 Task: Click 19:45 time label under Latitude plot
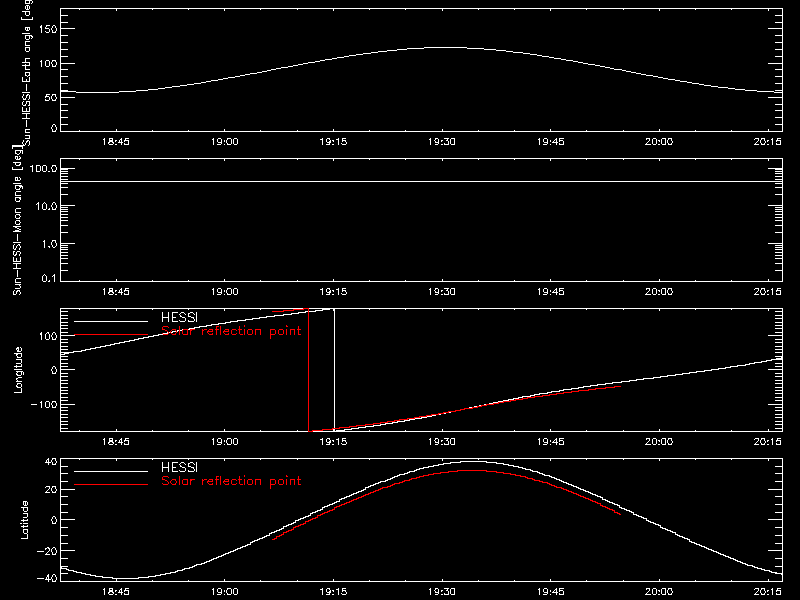[x=551, y=592]
